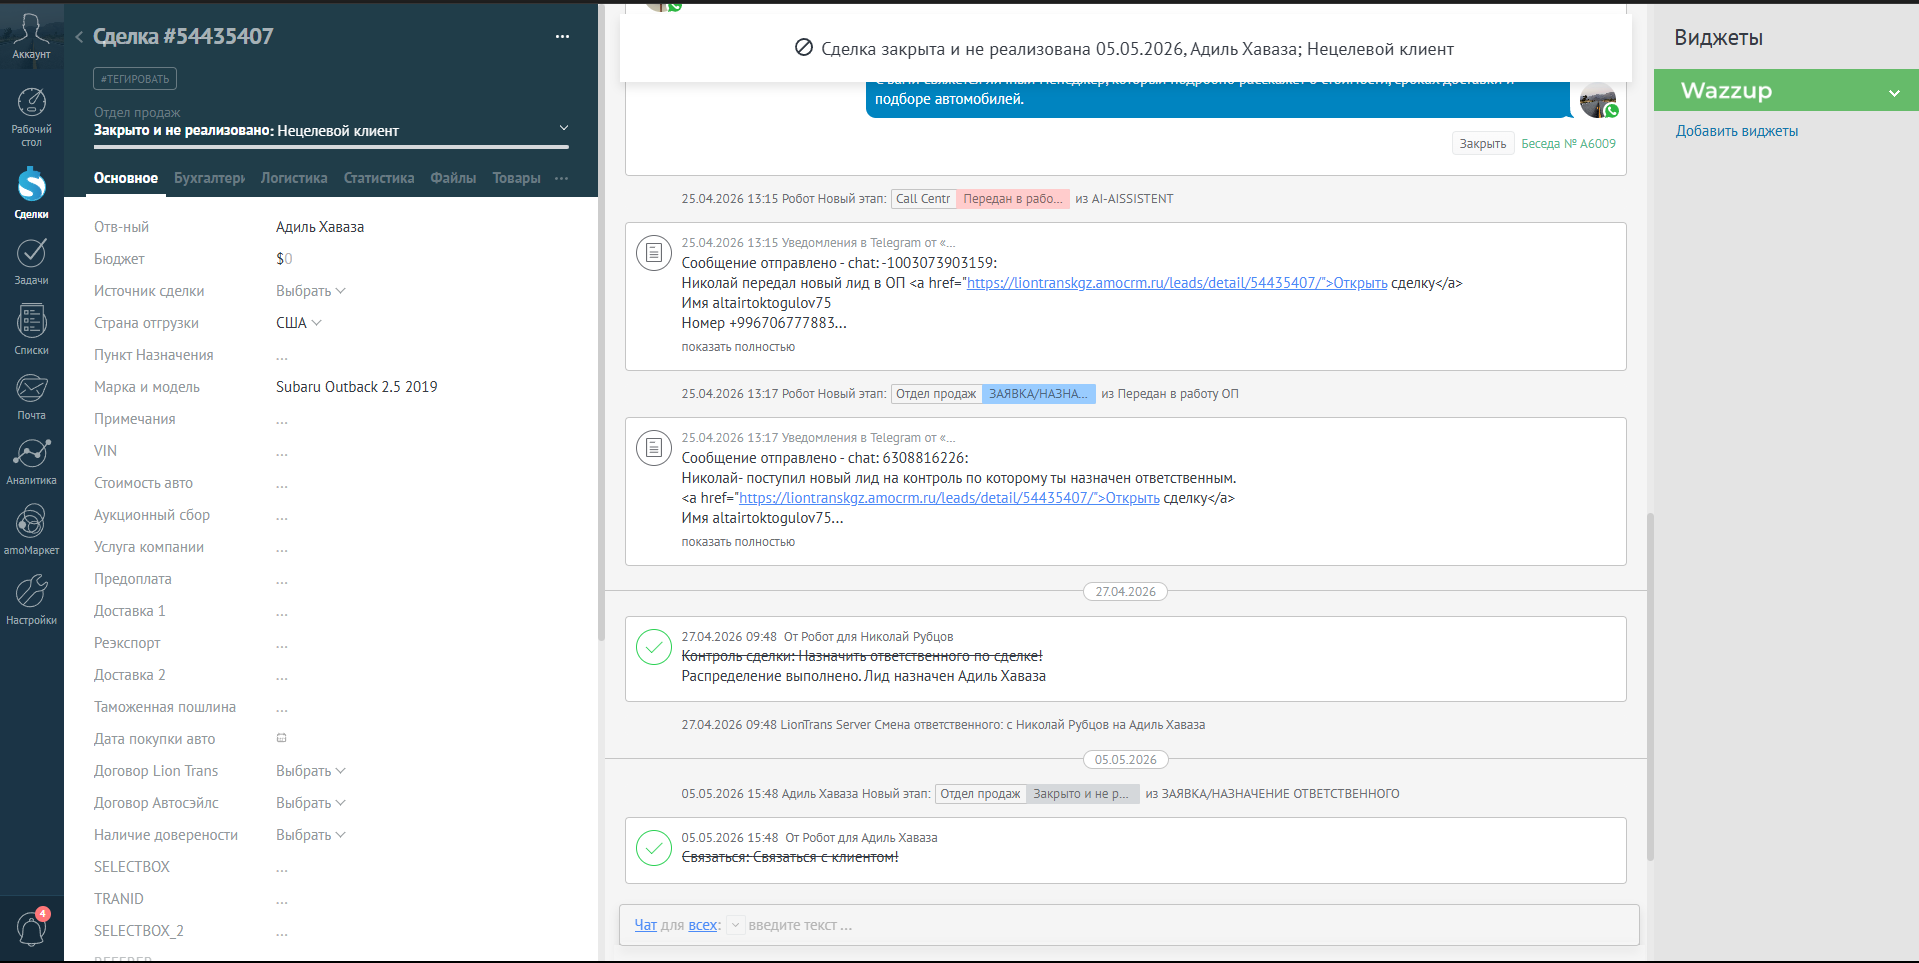Viewport: 1919px width, 963px height.
Task: Open the Страна отгрузки США dropdown
Action: [298, 323]
